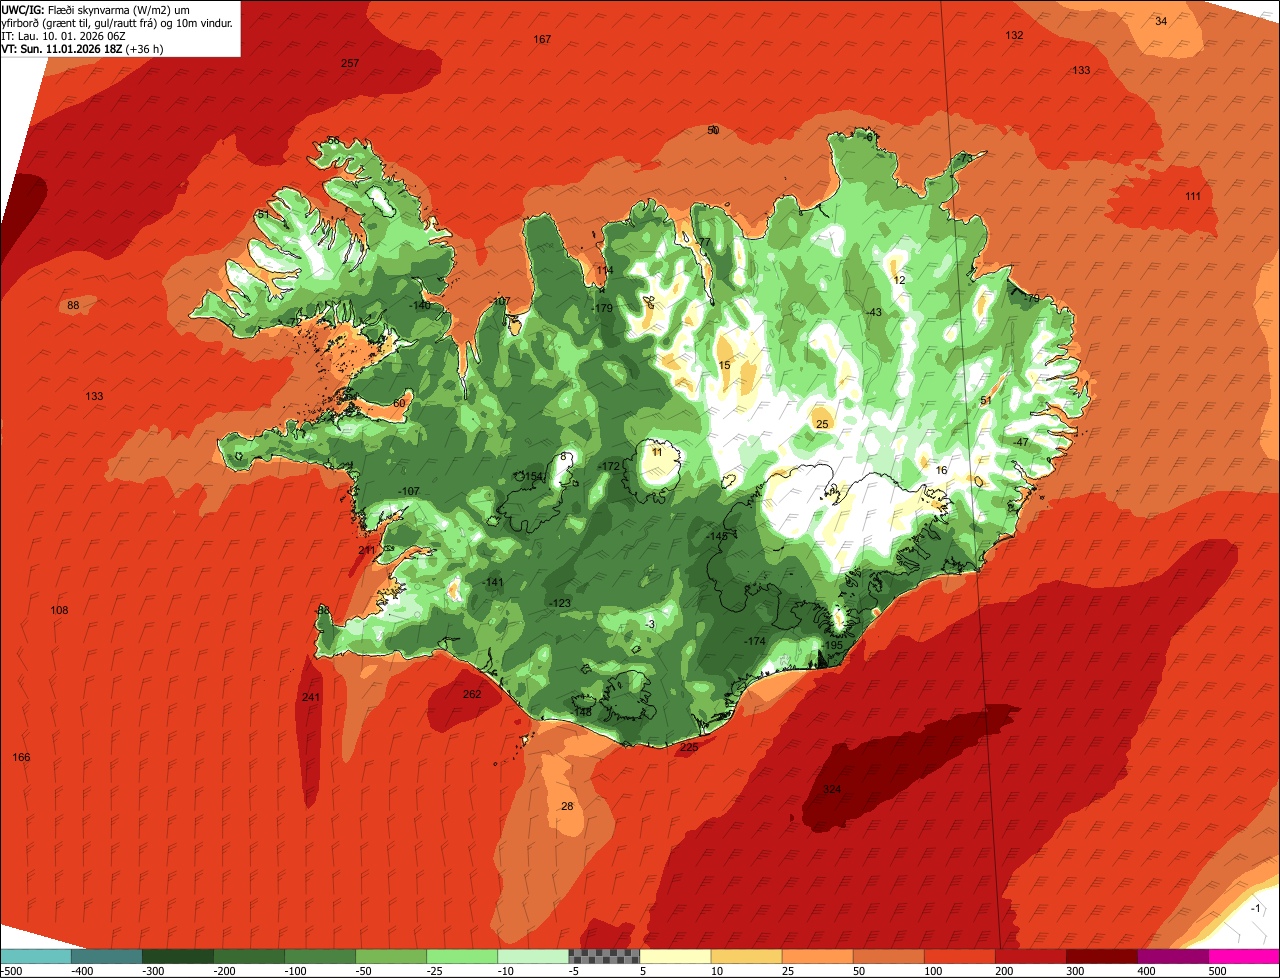The width and height of the screenshot is (1280, 978).
Task: Click the pale green swatch between -10 and -5
Action: point(532,956)
